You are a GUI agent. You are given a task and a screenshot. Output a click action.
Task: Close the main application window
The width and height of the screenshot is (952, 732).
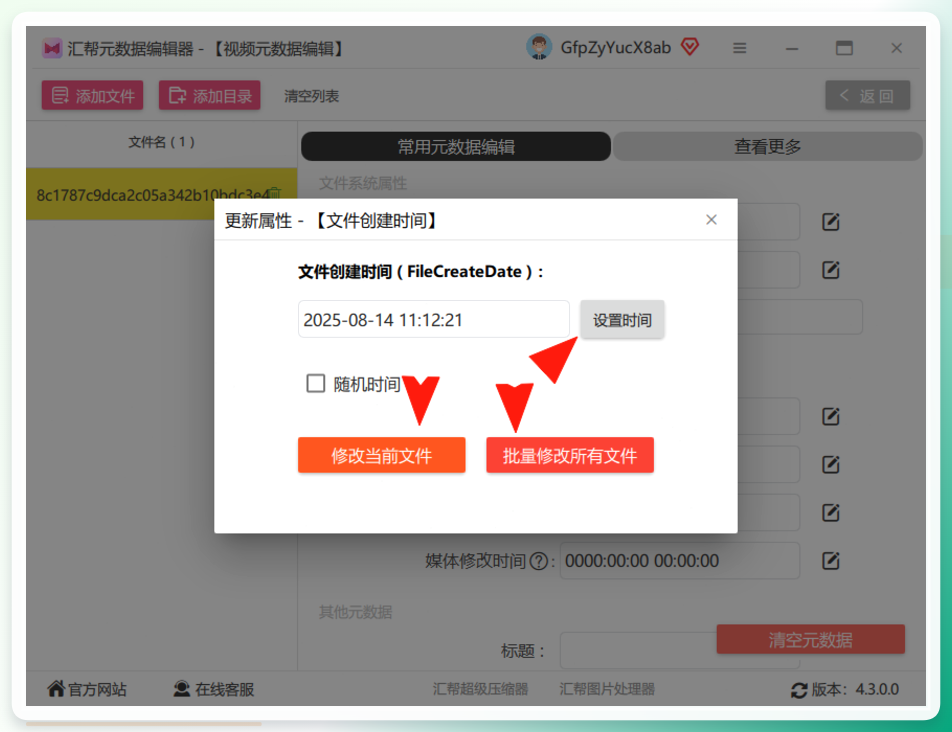pyautogui.click(x=896, y=48)
